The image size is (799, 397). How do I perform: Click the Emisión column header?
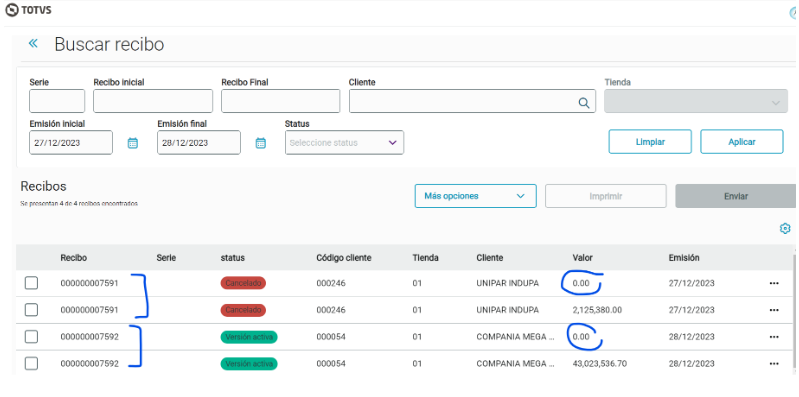click(x=684, y=258)
